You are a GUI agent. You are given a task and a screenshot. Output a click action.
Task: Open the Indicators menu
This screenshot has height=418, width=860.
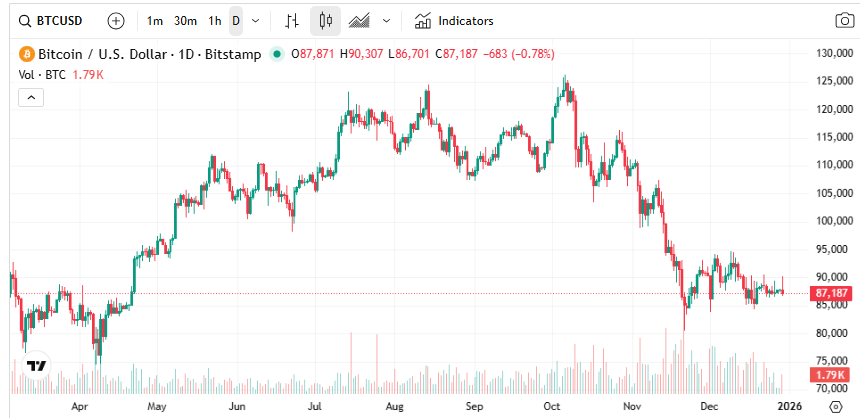(x=454, y=20)
